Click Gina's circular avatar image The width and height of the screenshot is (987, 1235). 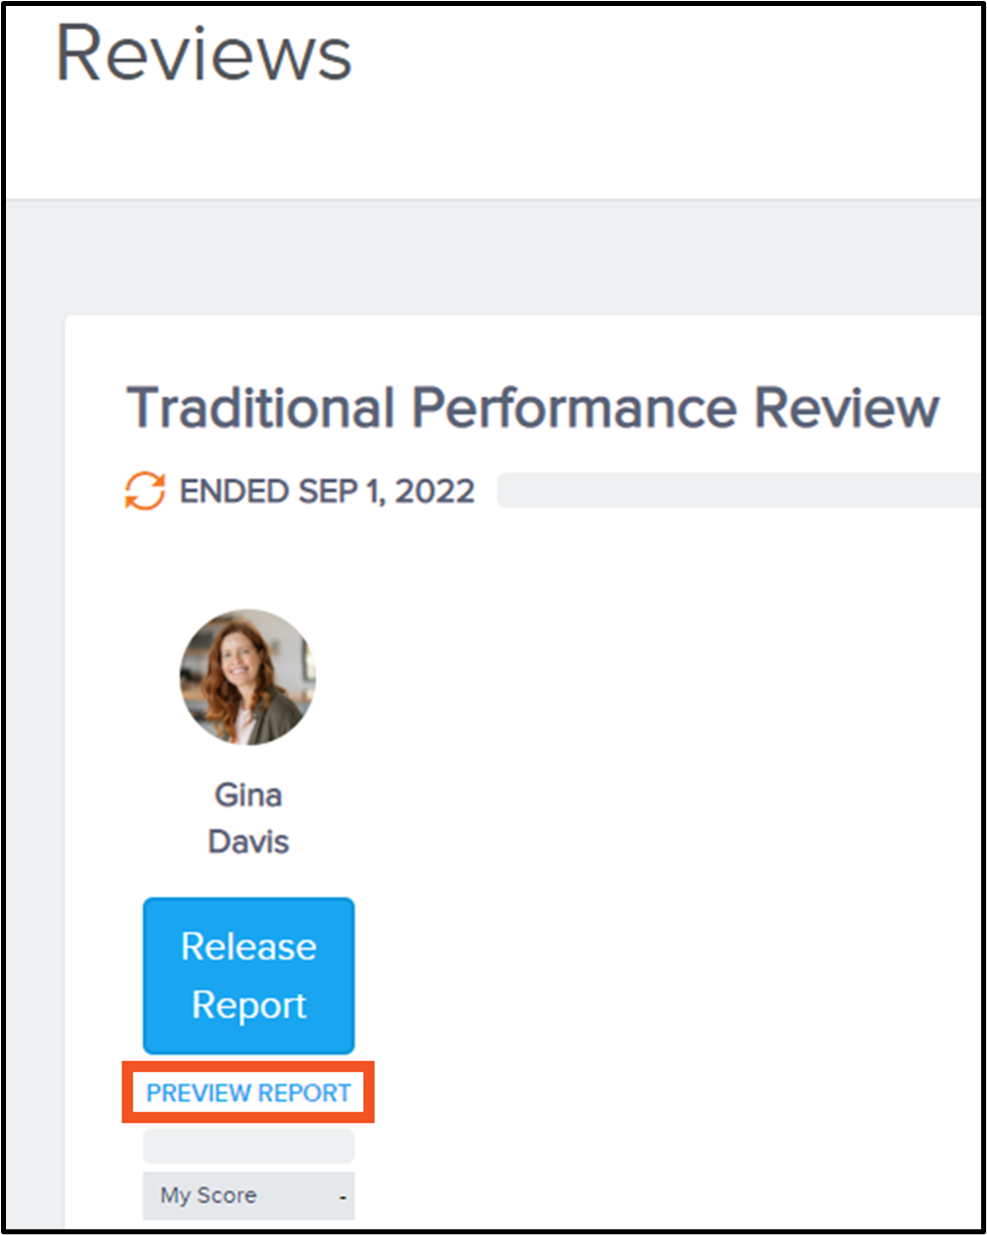[247, 677]
